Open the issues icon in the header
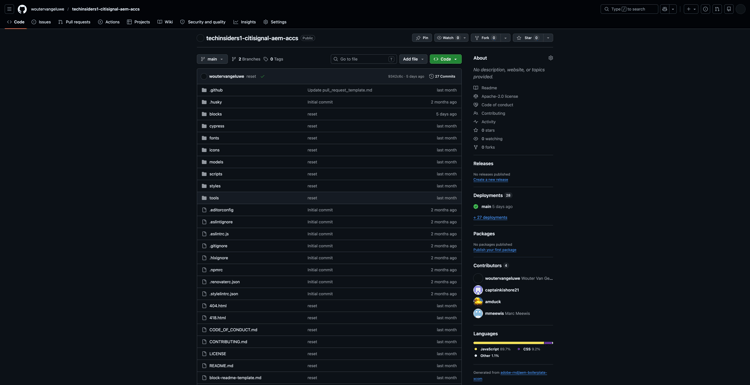The width and height of the screenshot is (750, 385). [706, 9]
